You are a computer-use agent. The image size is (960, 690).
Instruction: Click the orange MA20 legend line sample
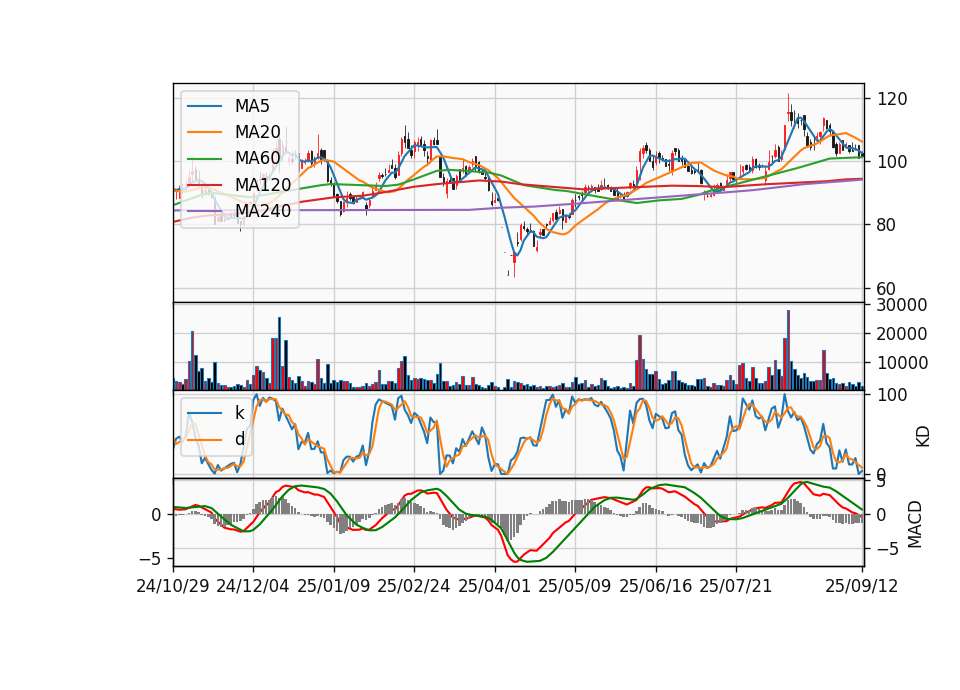(x=204, y=132)
